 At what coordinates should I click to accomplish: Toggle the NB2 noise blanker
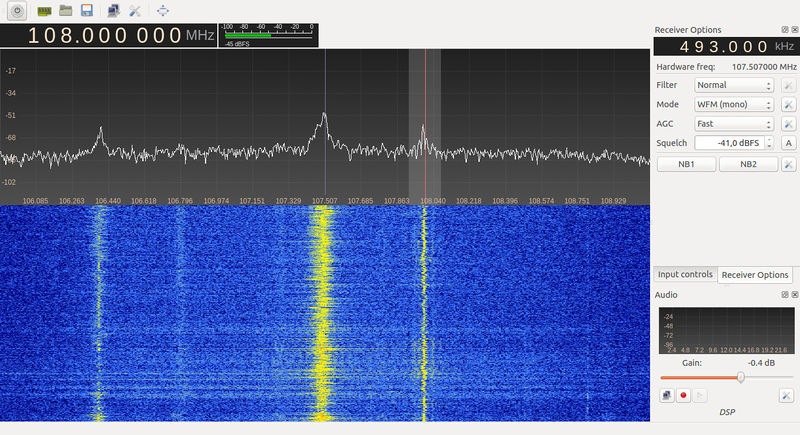coord(747,164)
